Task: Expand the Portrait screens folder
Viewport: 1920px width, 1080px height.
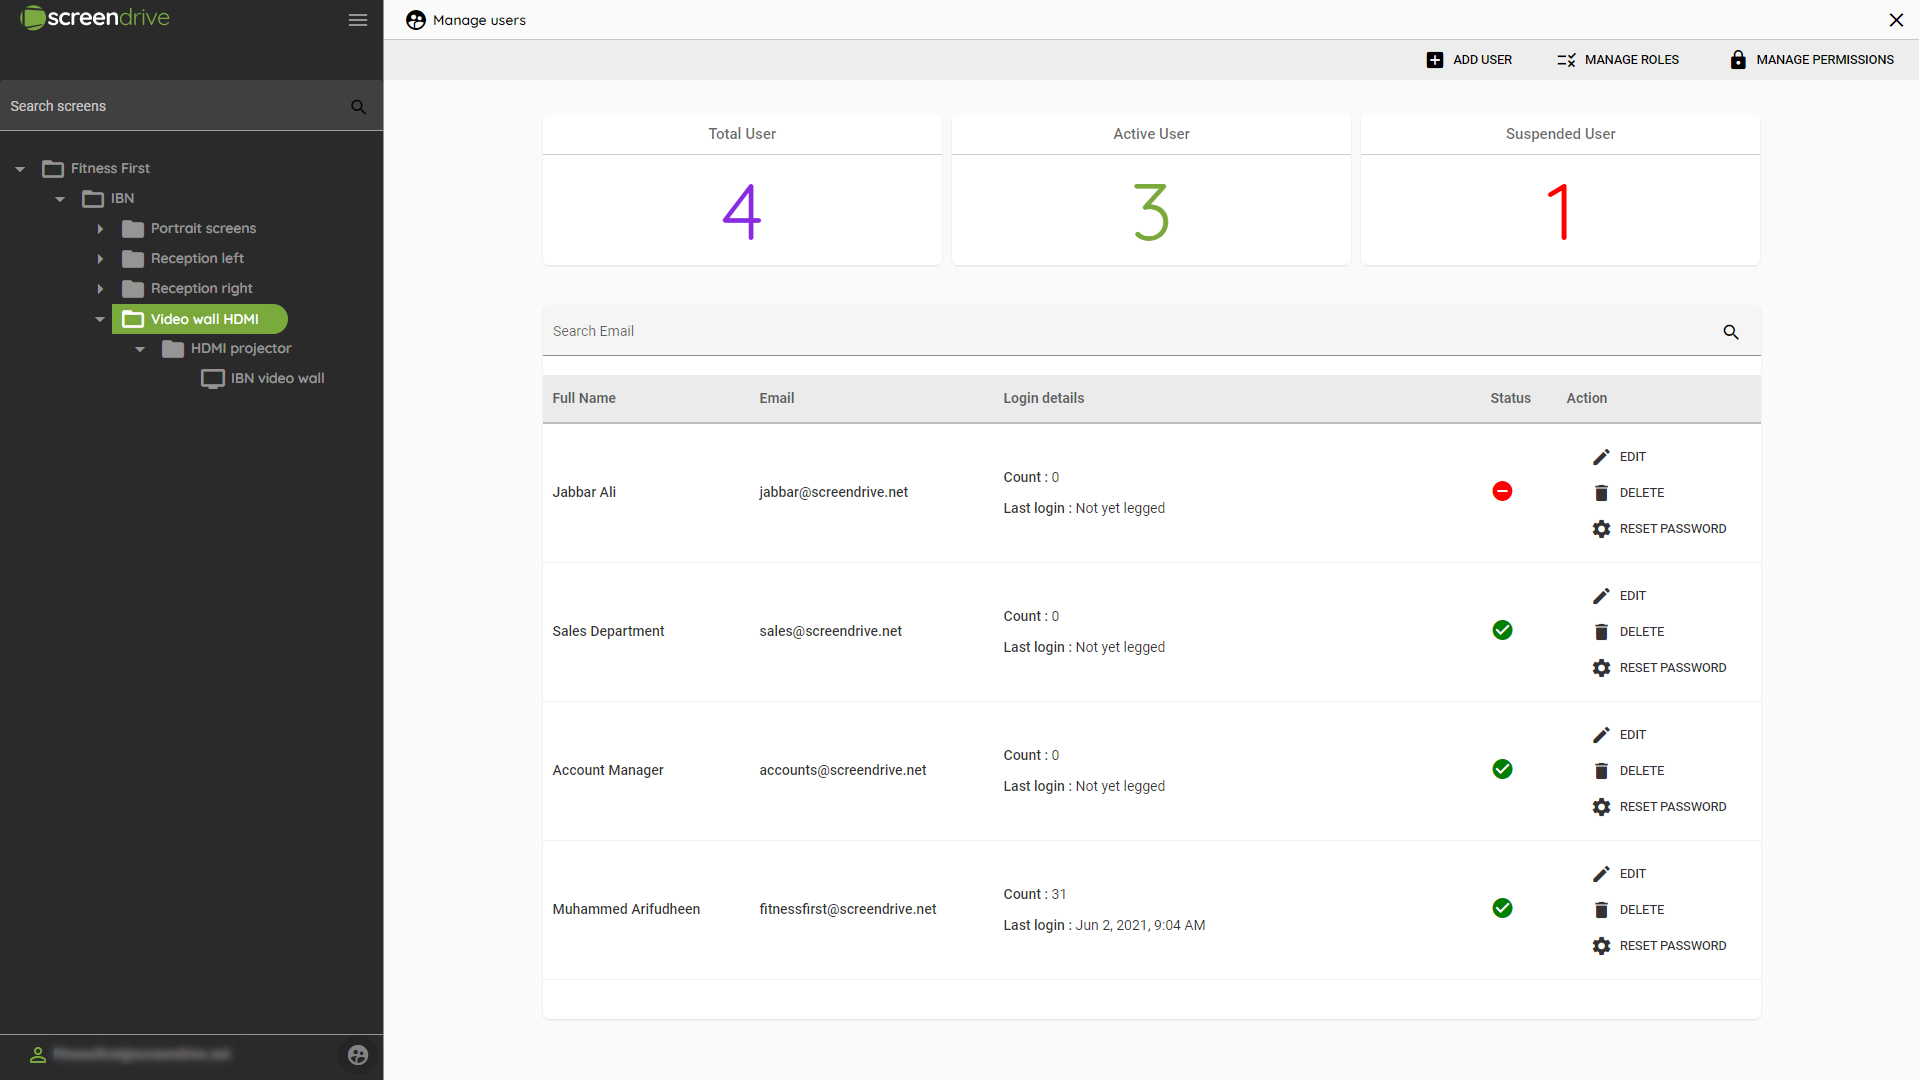Action: tap(100, 228)
